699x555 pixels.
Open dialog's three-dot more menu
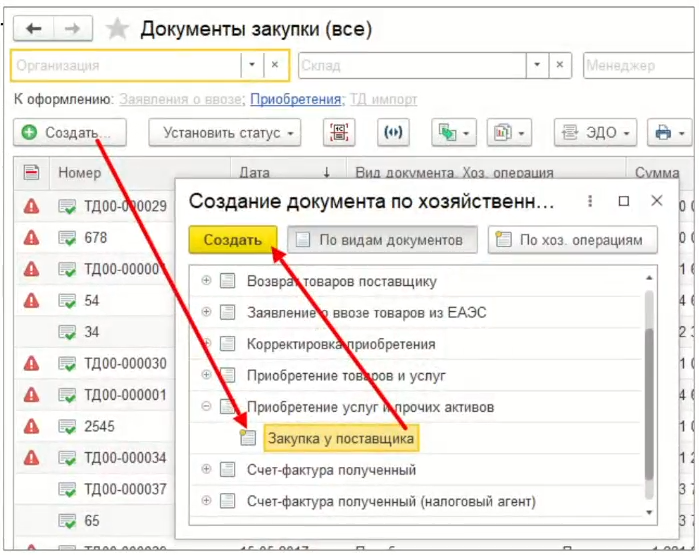click(590, 201)
